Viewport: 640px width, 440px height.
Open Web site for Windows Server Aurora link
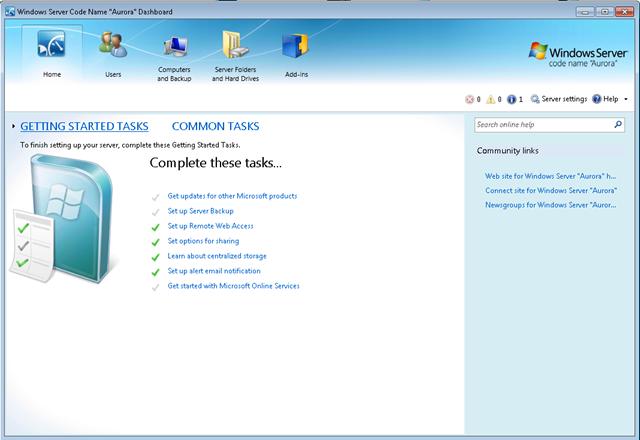point(550,176)
